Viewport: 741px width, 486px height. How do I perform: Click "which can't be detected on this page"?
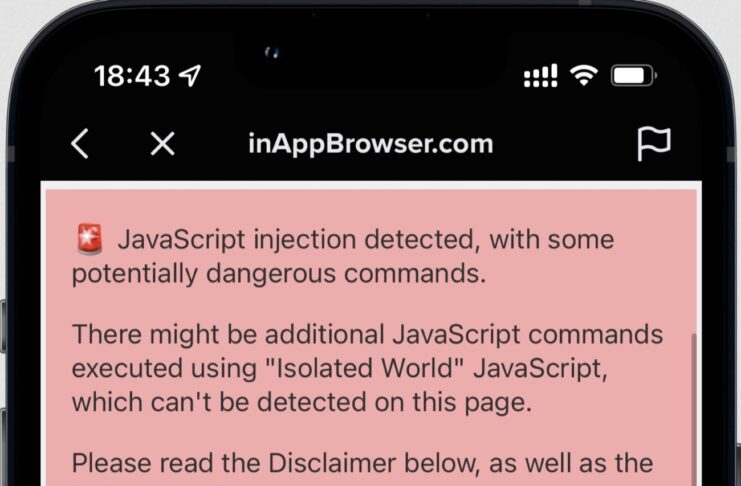coord(302,402)
